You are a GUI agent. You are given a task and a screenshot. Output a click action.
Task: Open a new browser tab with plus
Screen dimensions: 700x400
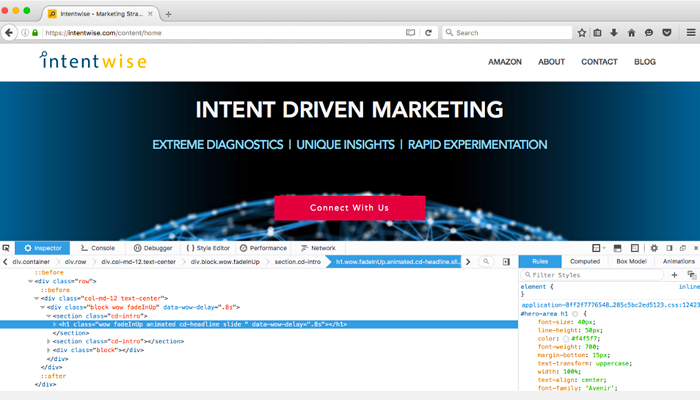[168, 14]
